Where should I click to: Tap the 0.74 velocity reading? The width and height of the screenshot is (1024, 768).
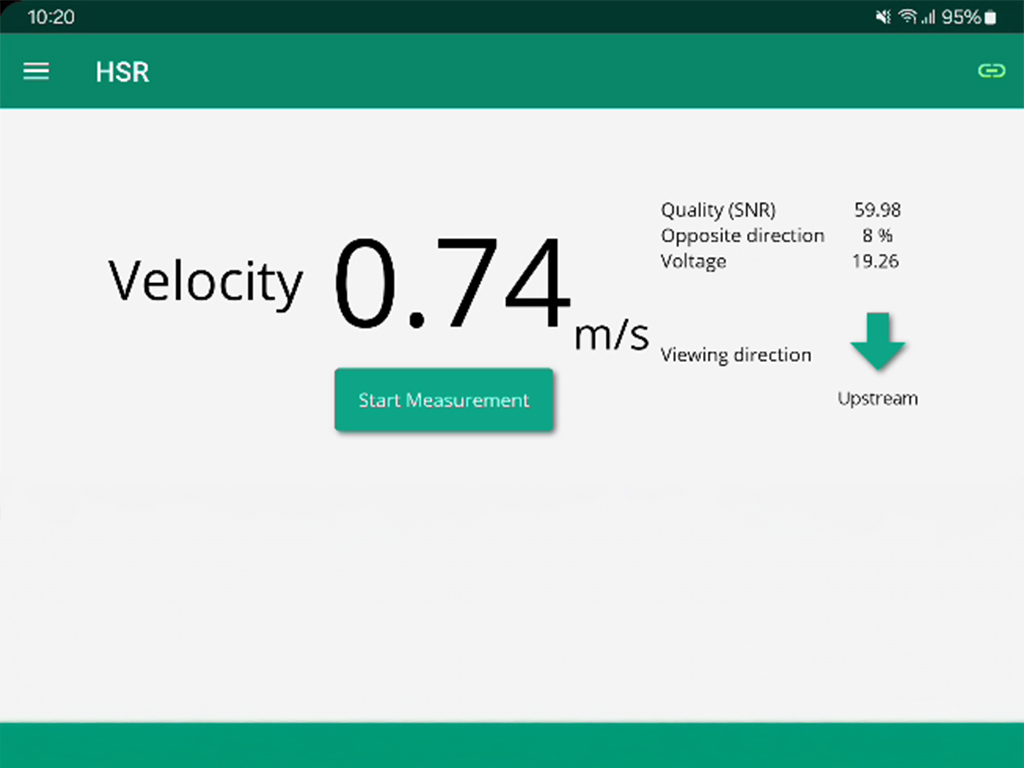tap(452, 284)
